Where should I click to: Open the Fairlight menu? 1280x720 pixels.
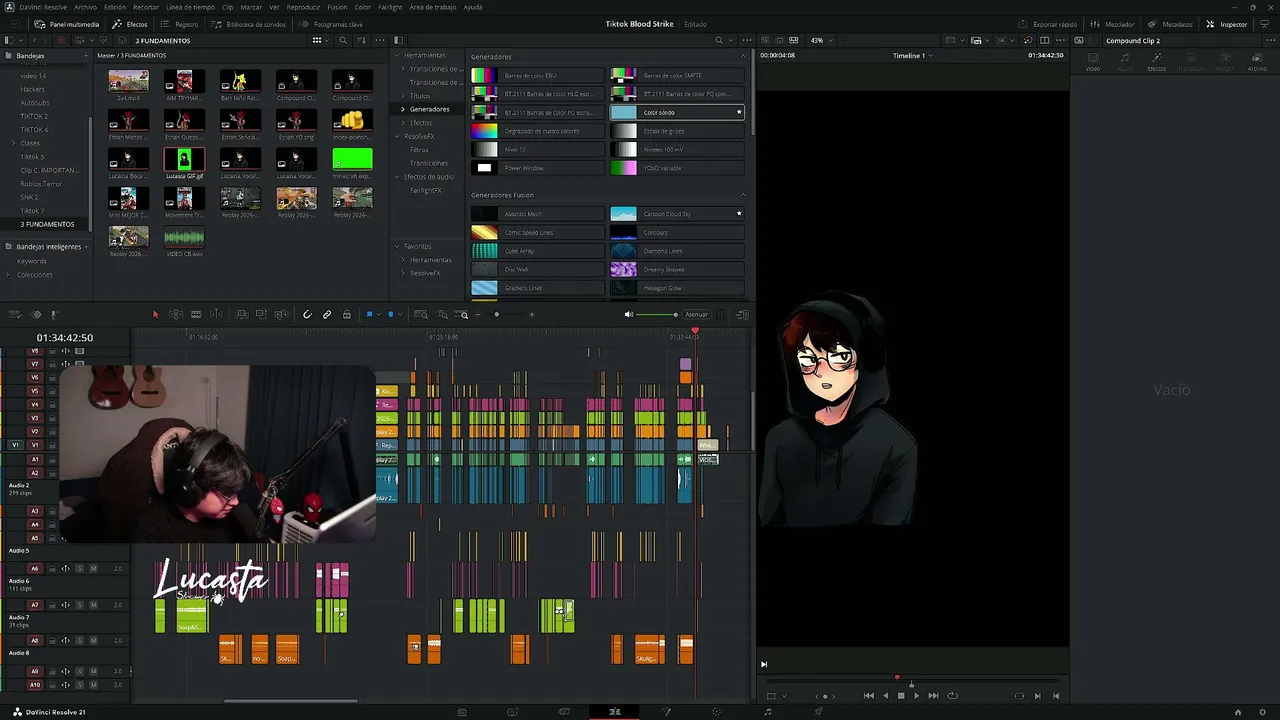pos(390,7)
